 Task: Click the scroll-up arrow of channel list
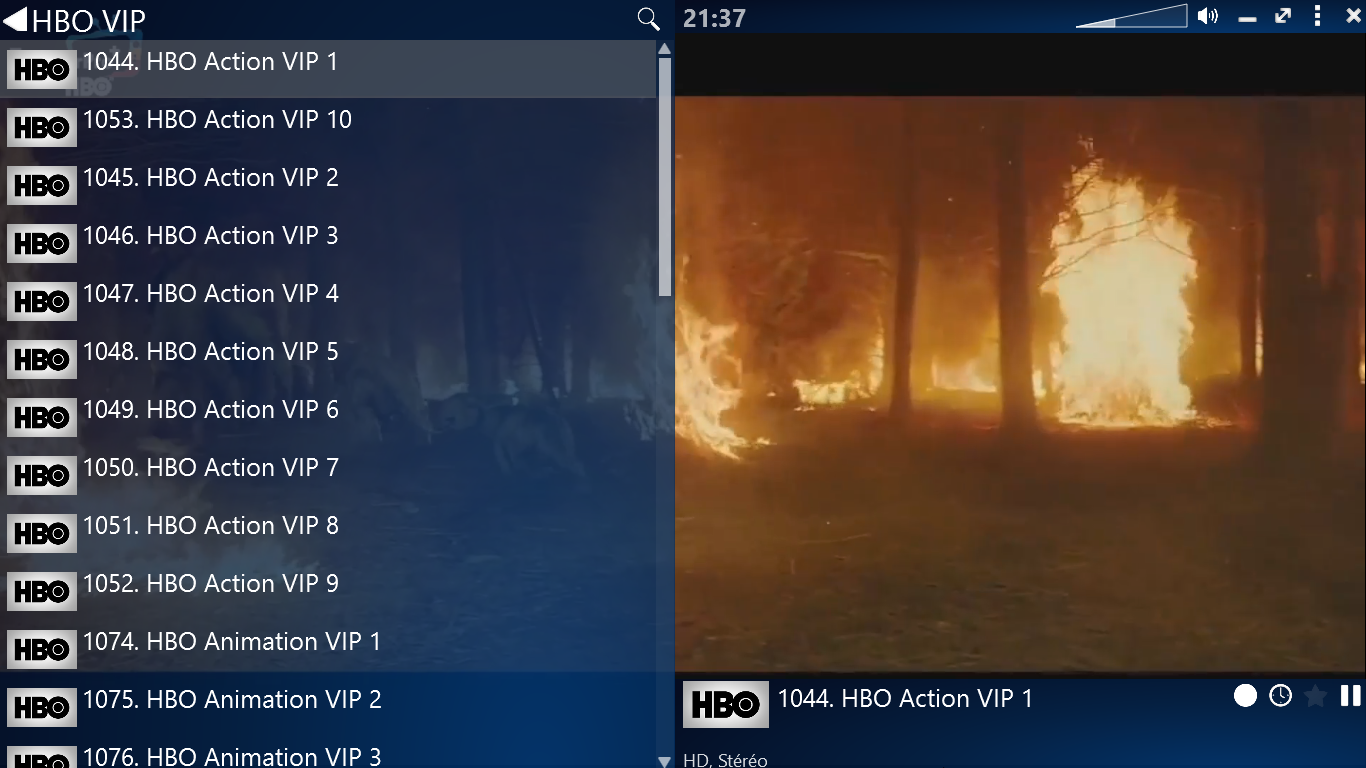(665, 48)
